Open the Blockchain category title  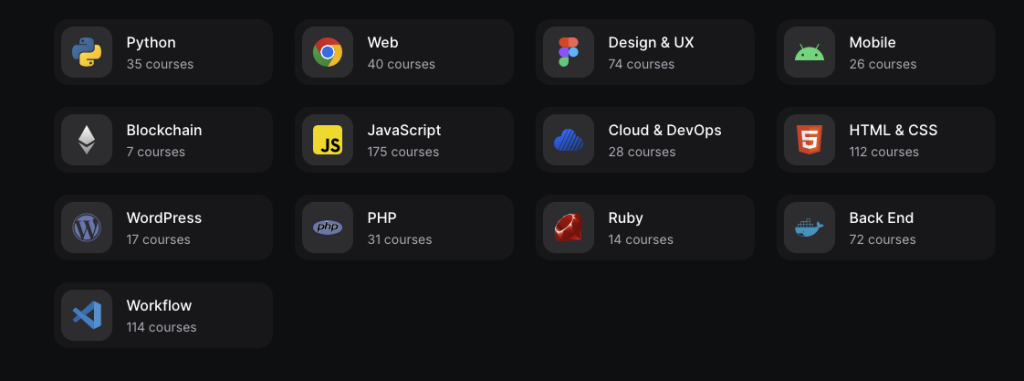pyautogui.click(x=164, y=131)
